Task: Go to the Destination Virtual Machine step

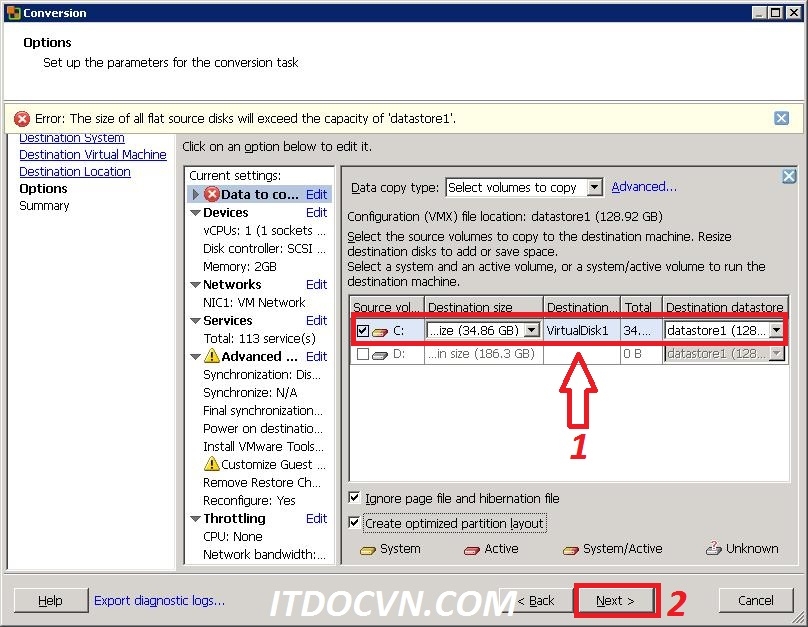Action: (x=93, y=155)
